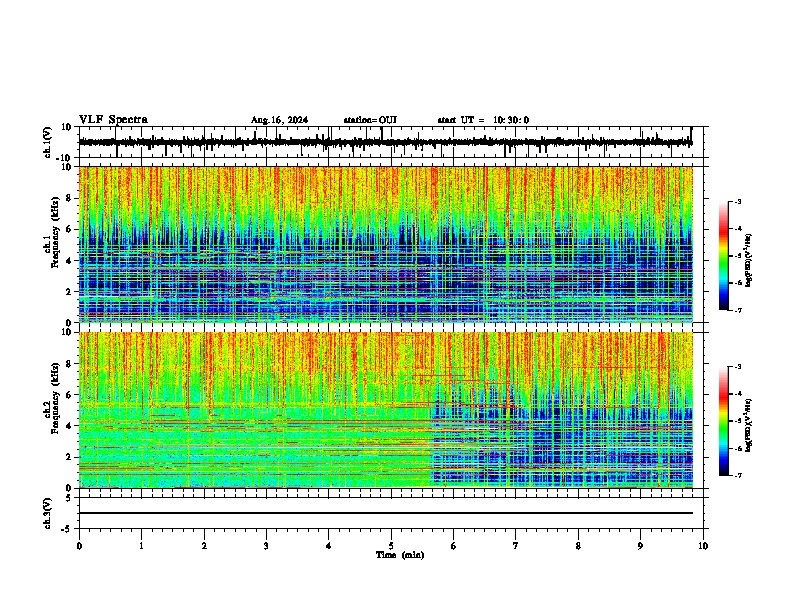Click time axis tick label '5'
This screenshot has height=612, width=792.
click(x=391, y=546)
